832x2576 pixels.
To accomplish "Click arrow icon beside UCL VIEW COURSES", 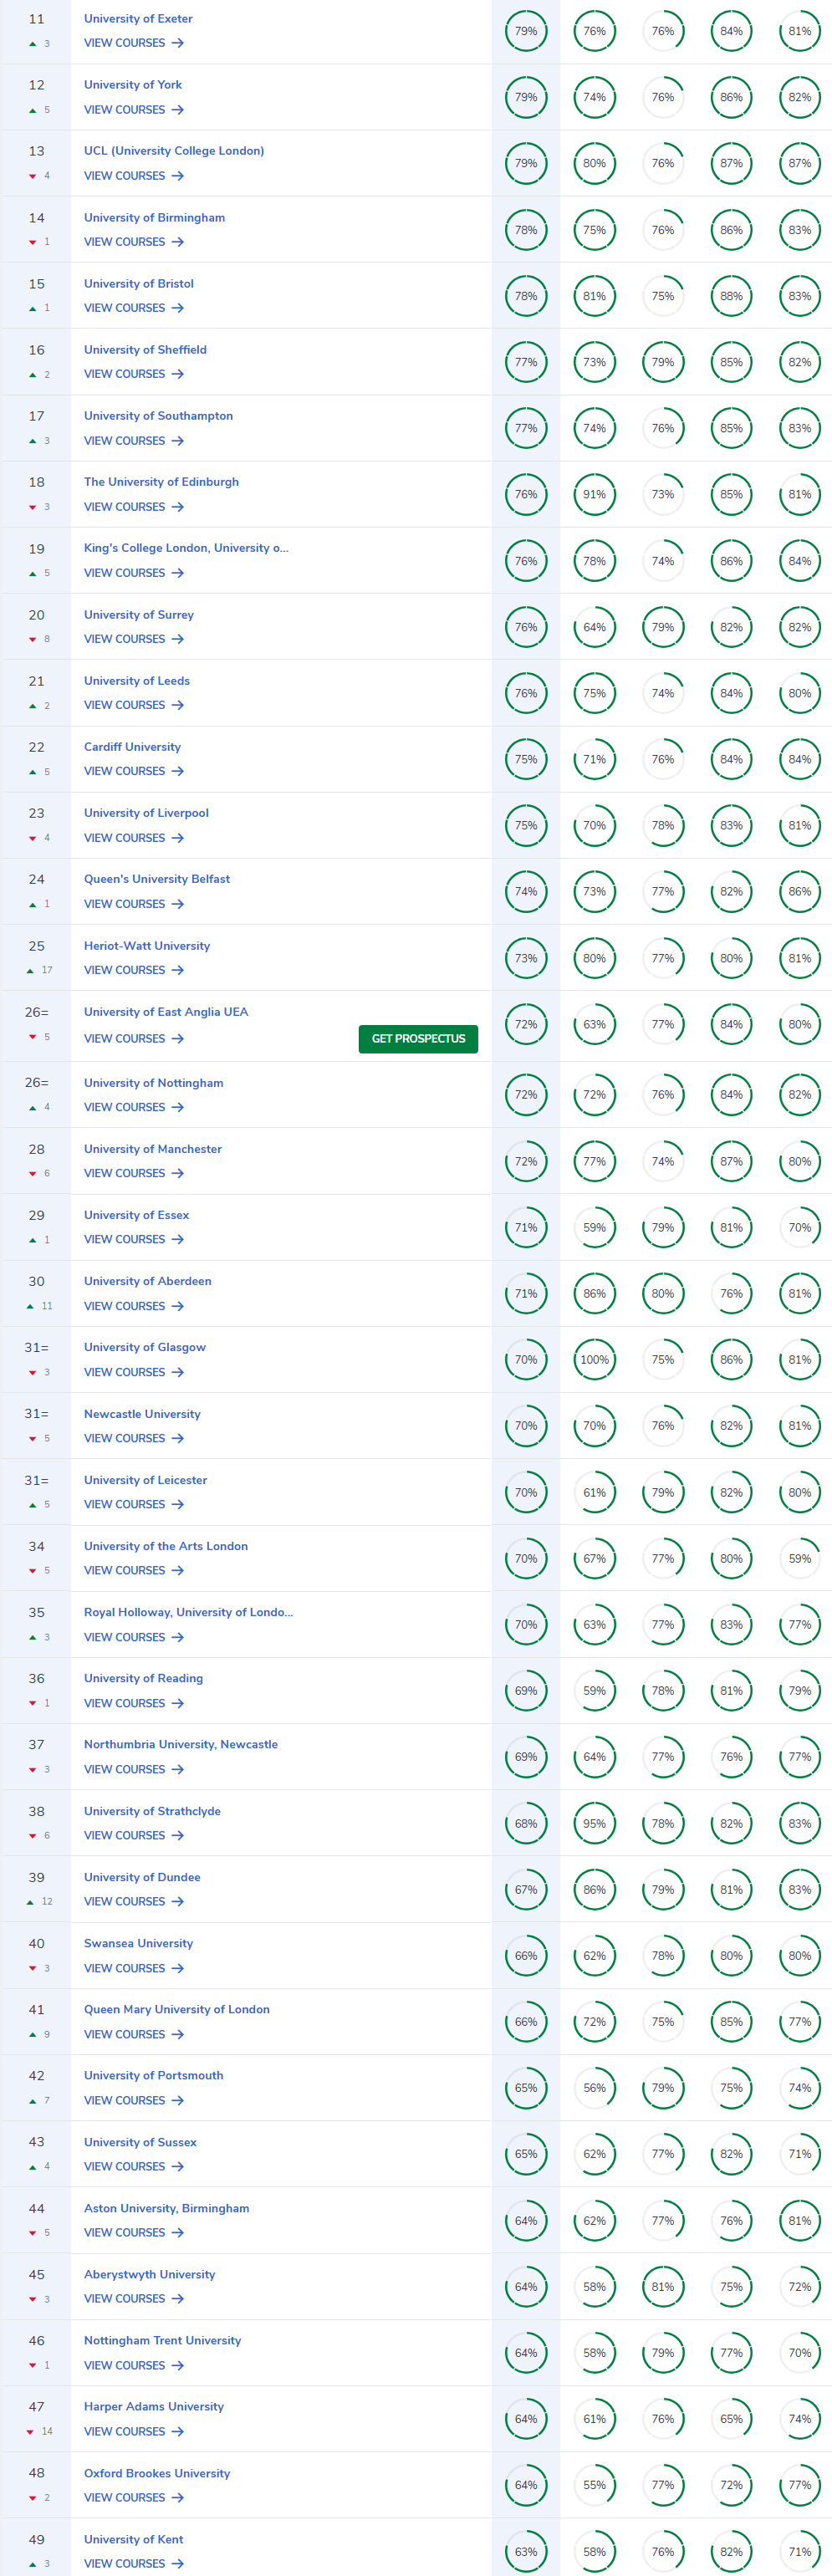I will point(177,176).
